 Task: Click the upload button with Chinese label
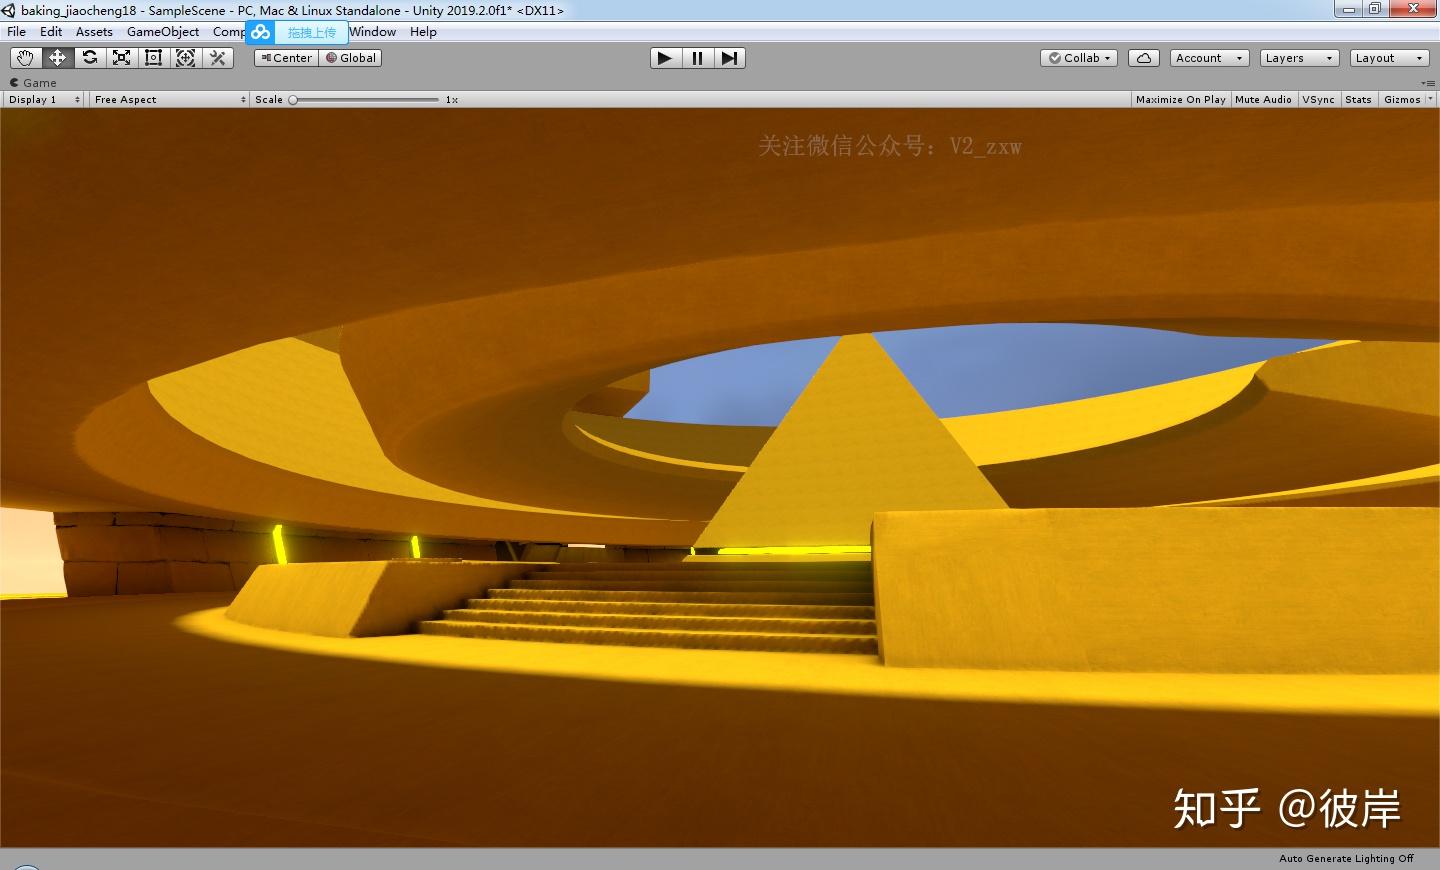pos(311,32)
